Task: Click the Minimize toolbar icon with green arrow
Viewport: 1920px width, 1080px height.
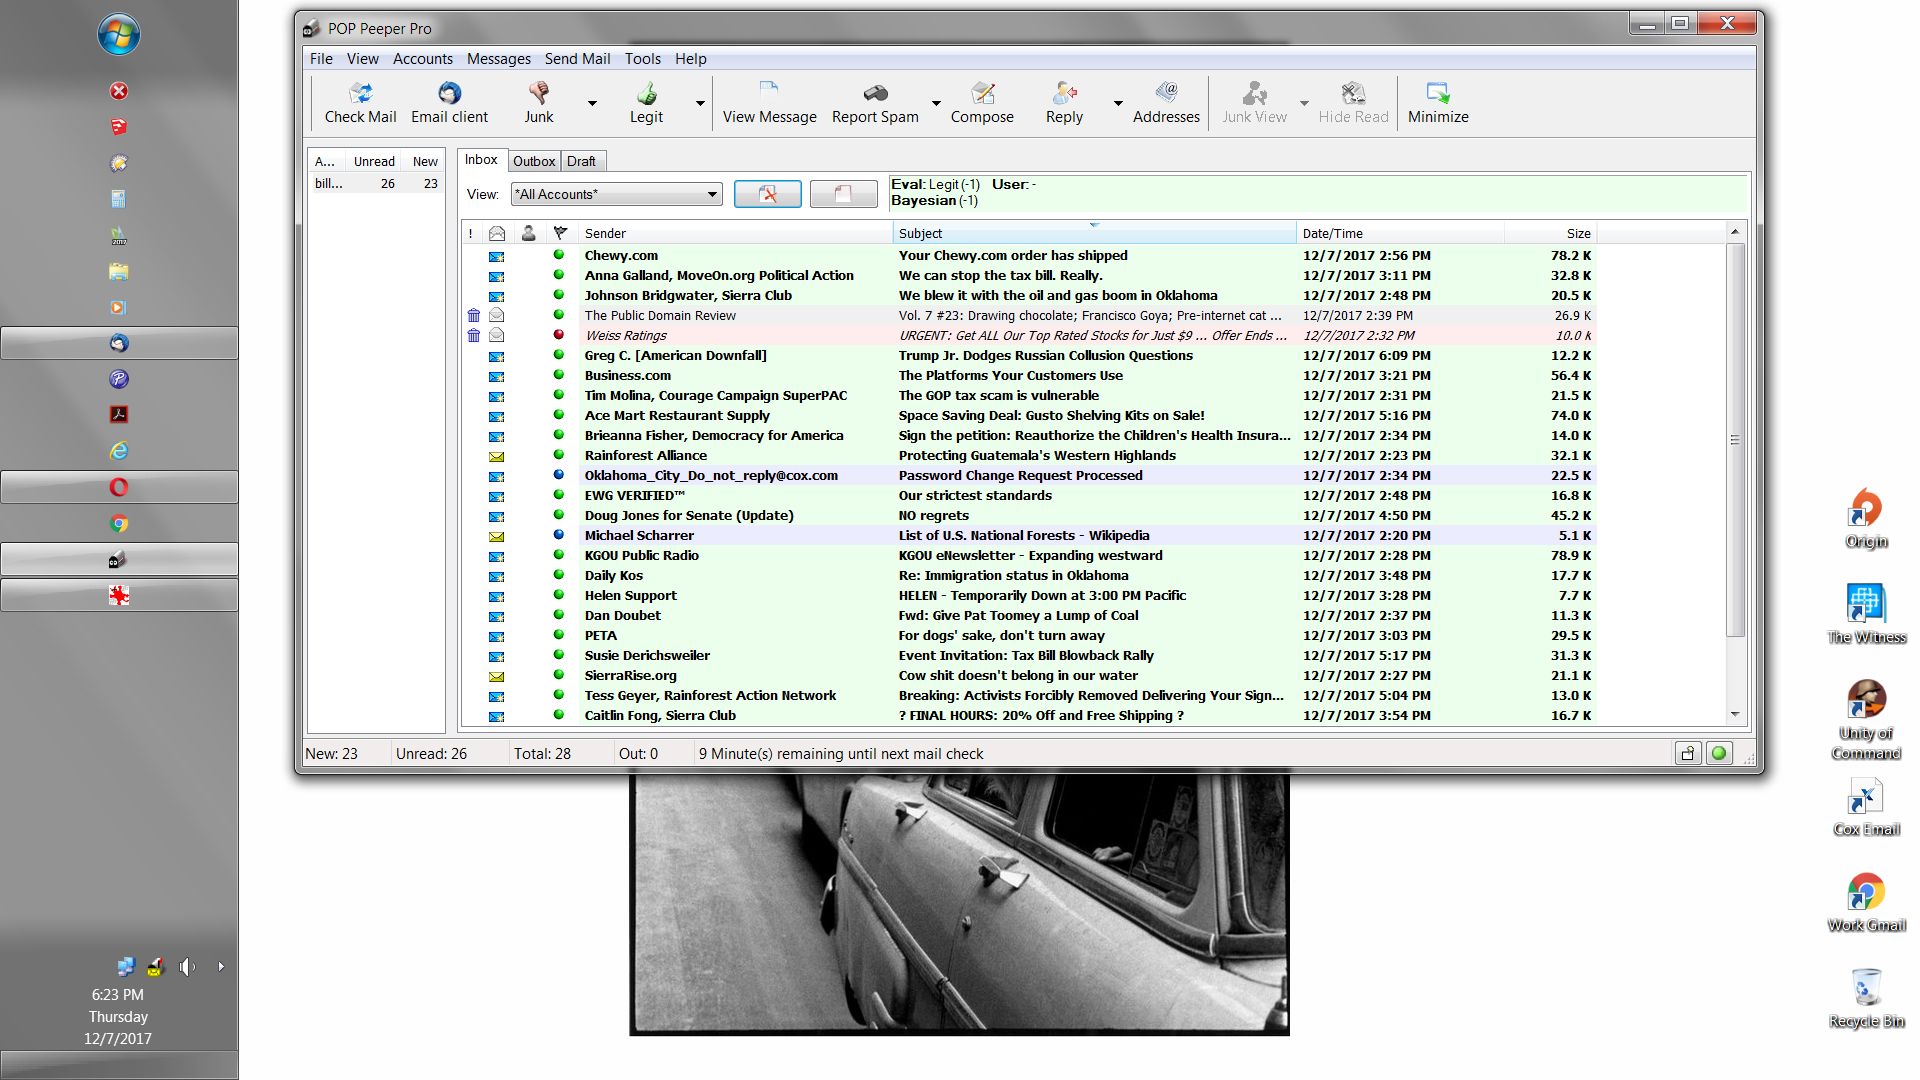Action: coord(1438,103)
